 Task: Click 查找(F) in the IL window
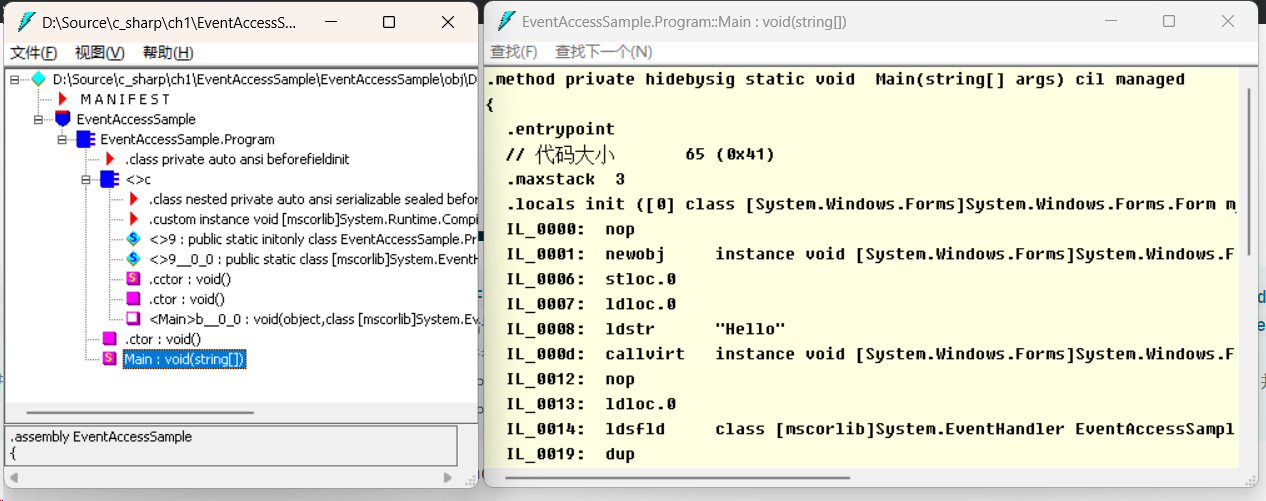[x=514, y=51]
